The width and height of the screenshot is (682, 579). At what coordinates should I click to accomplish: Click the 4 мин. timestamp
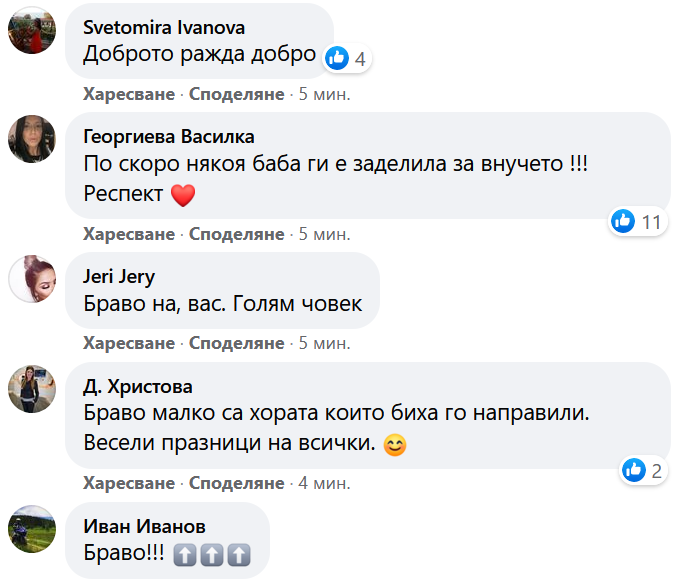point(324,483)
